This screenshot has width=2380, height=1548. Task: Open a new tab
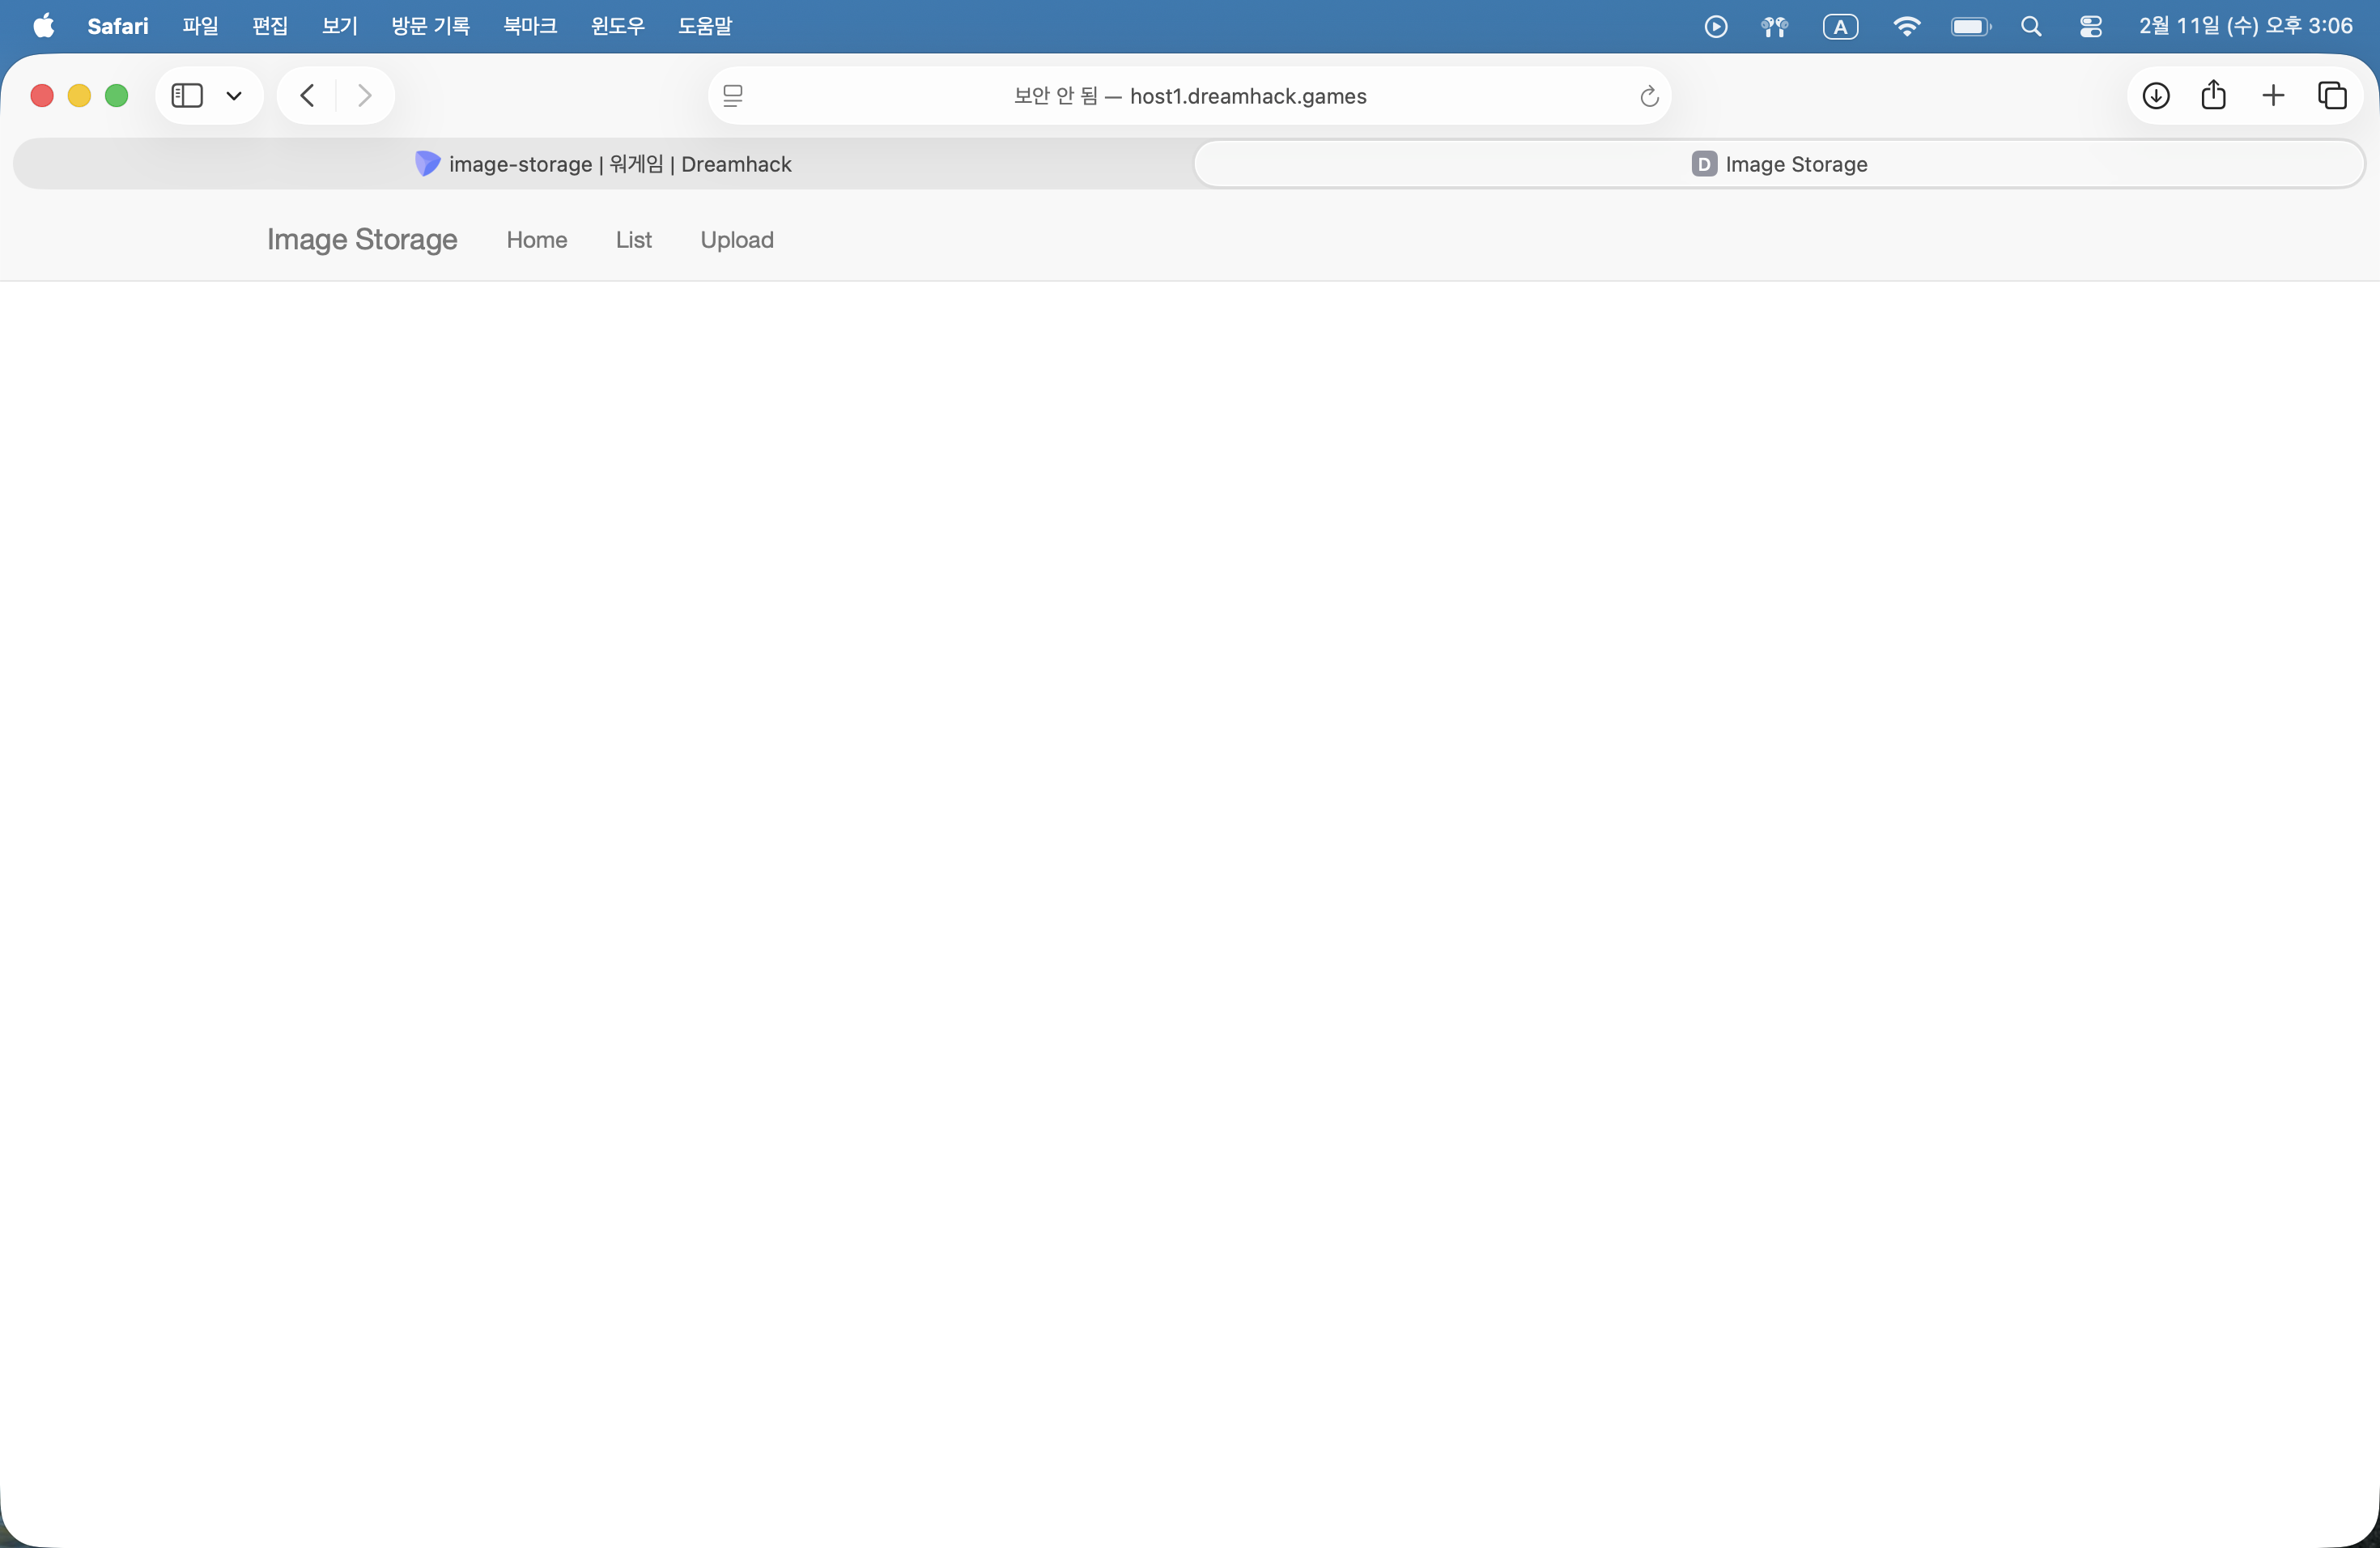click(2273, 96)
